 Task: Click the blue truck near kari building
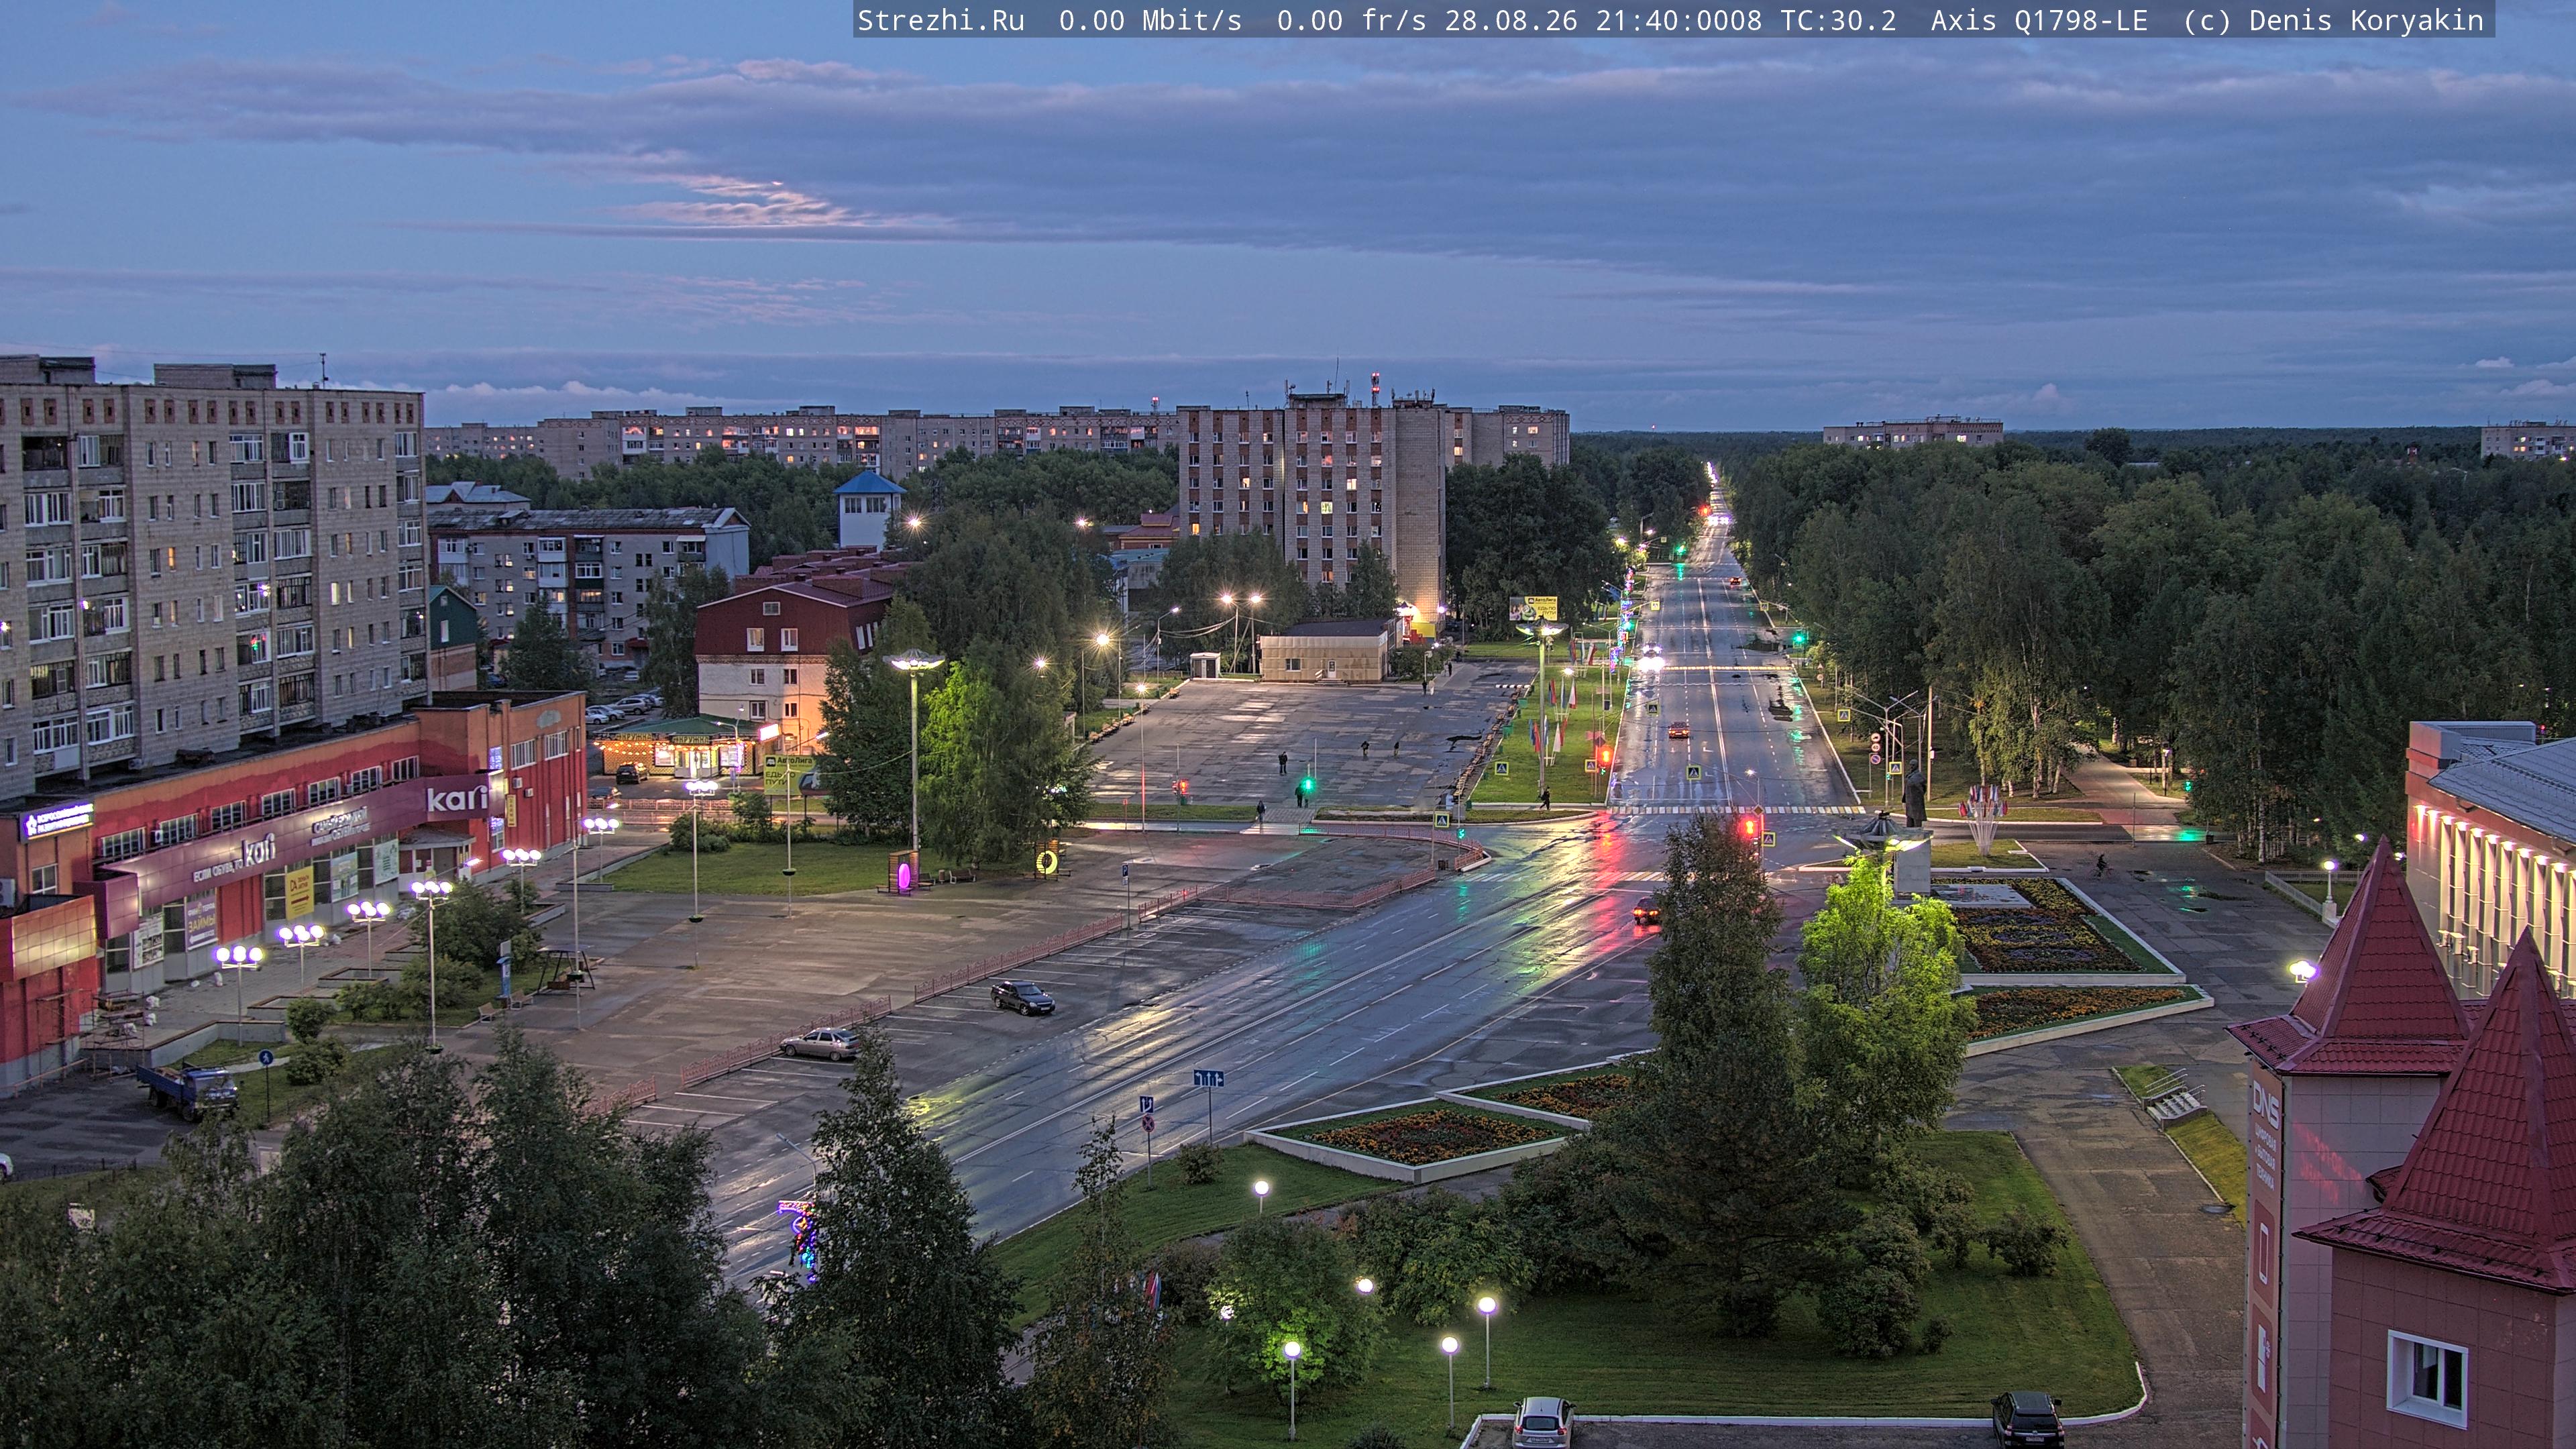tap(189, 1089)
